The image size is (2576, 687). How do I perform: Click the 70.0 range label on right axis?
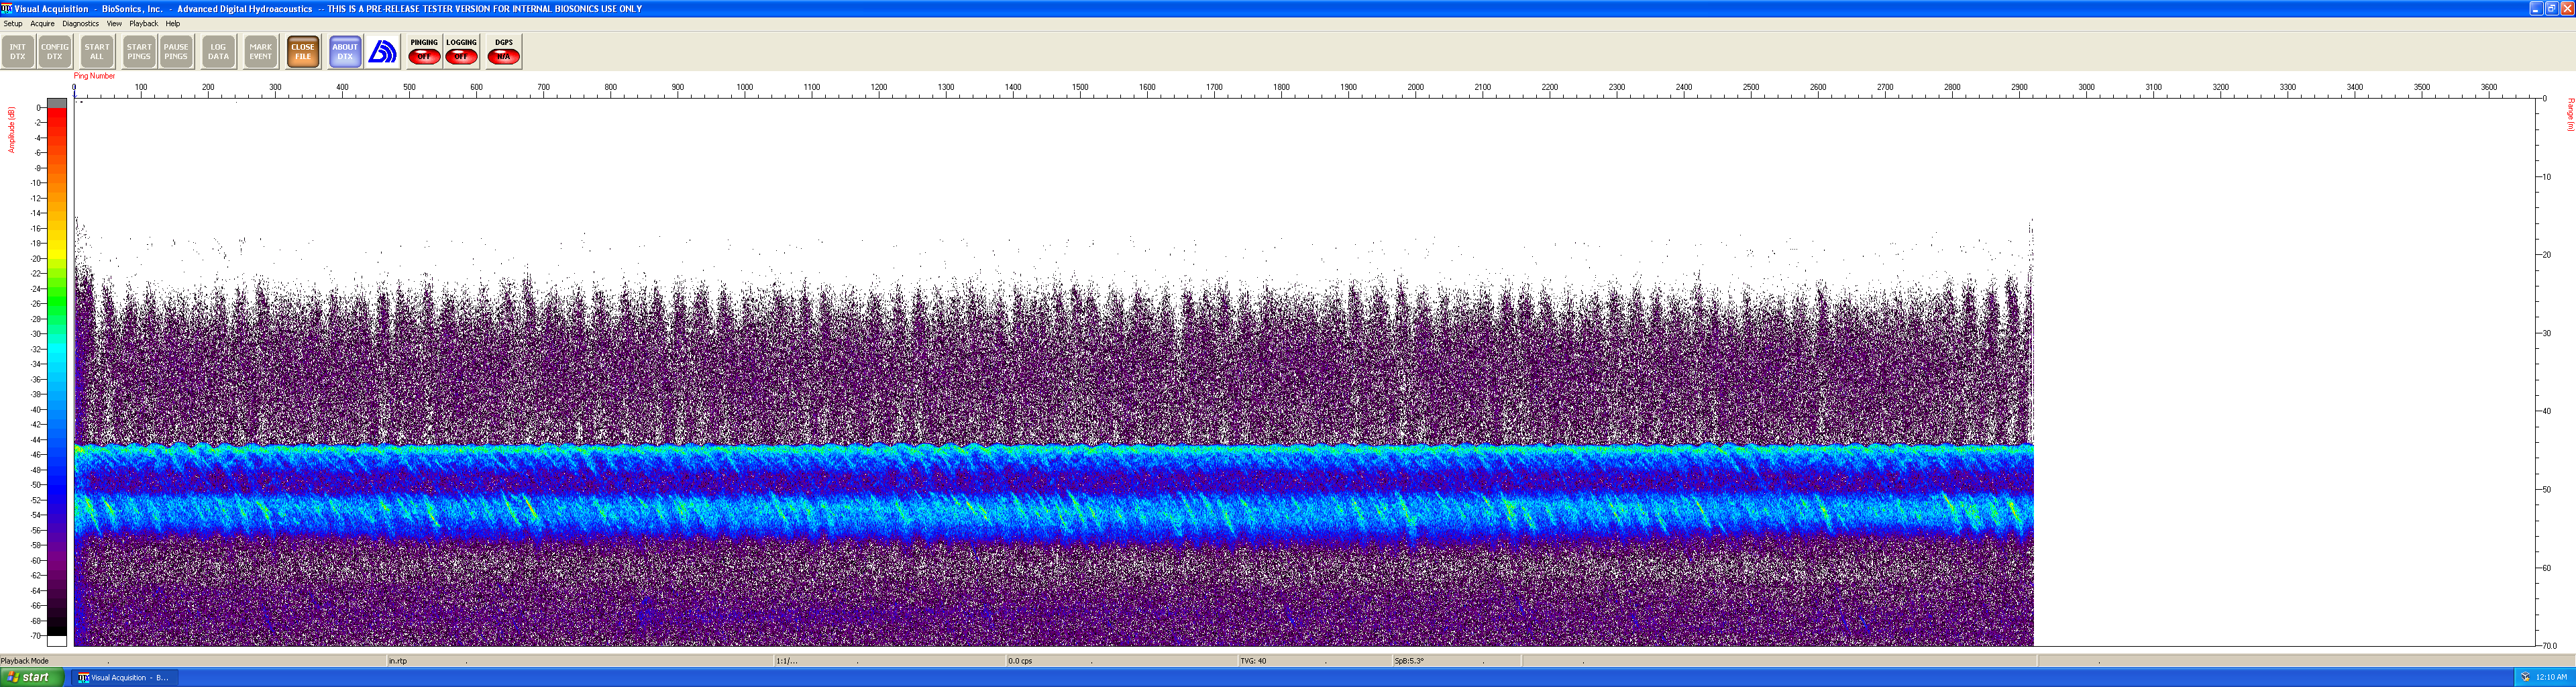point(2549,646)
